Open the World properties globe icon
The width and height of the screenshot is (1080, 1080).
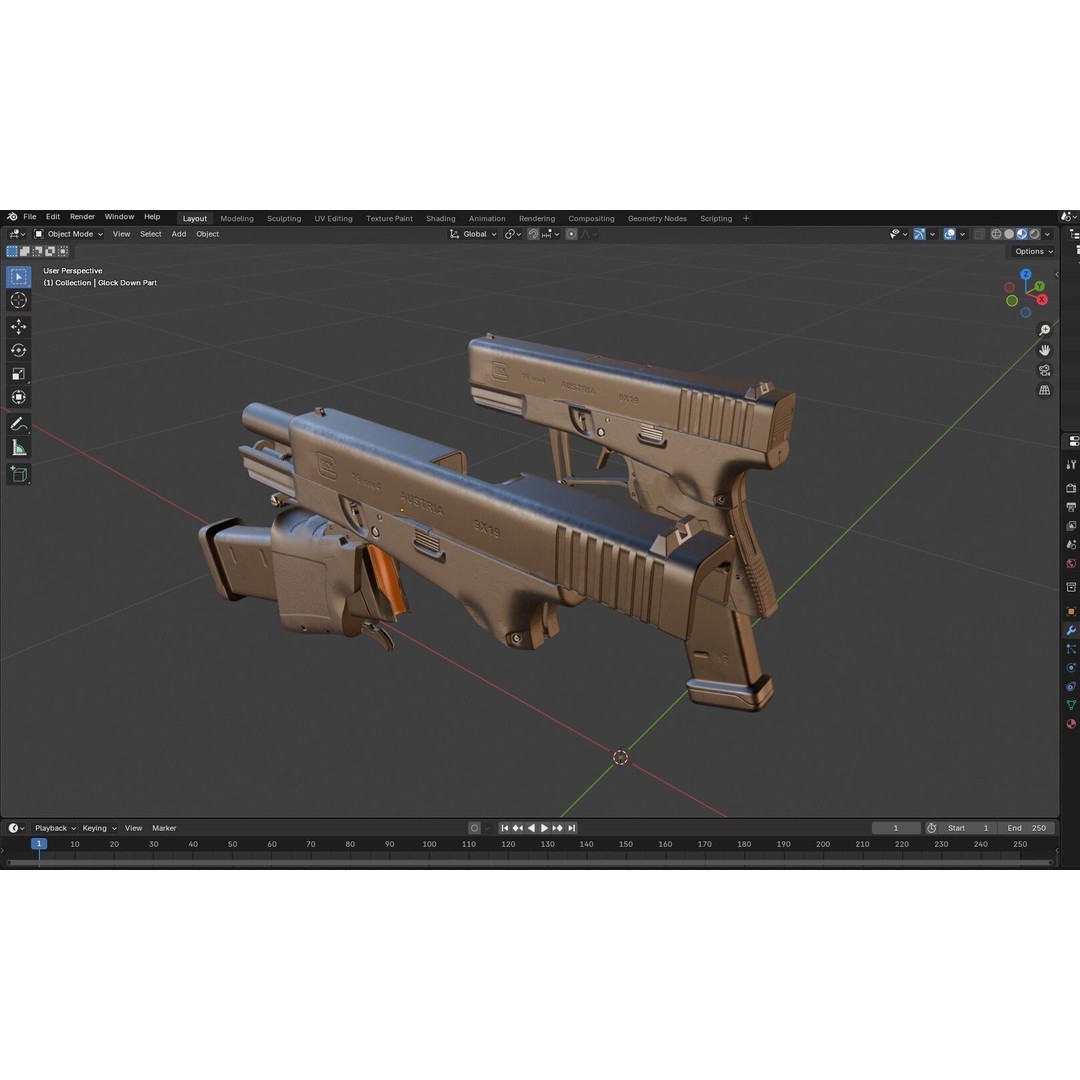(x=1071, y=563)
